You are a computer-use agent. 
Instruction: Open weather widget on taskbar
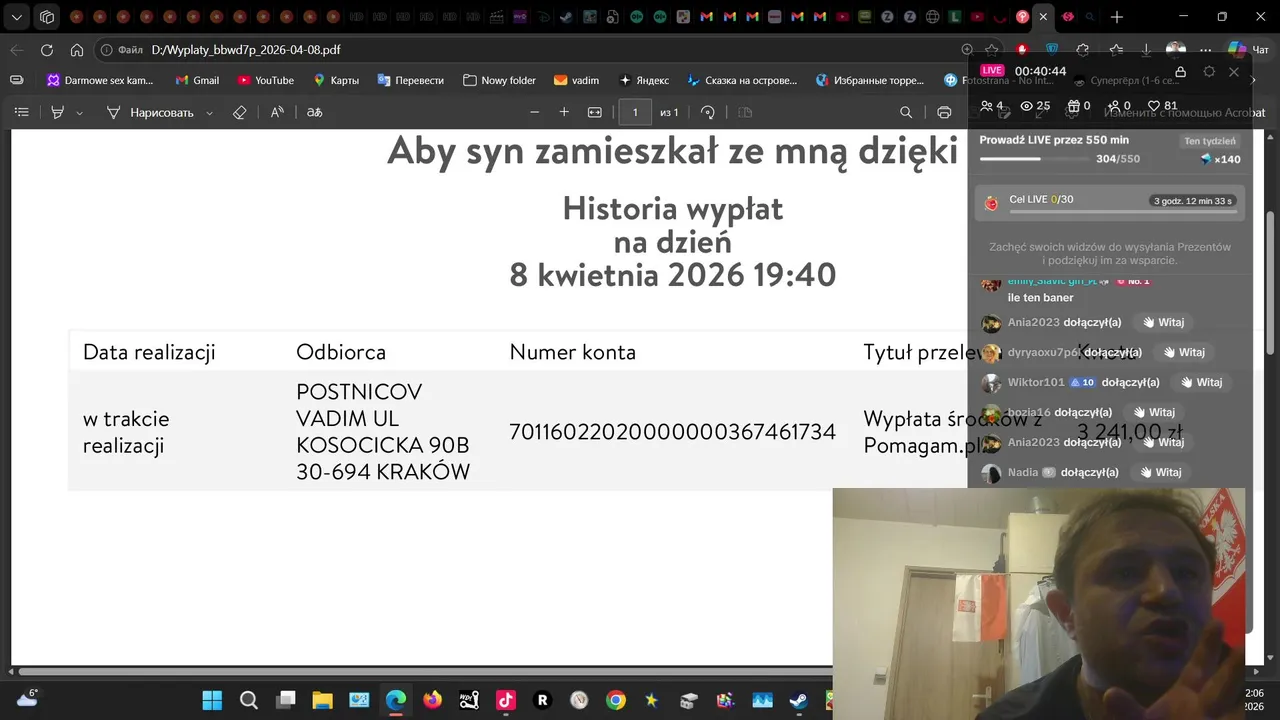click(x=27, y=698)
